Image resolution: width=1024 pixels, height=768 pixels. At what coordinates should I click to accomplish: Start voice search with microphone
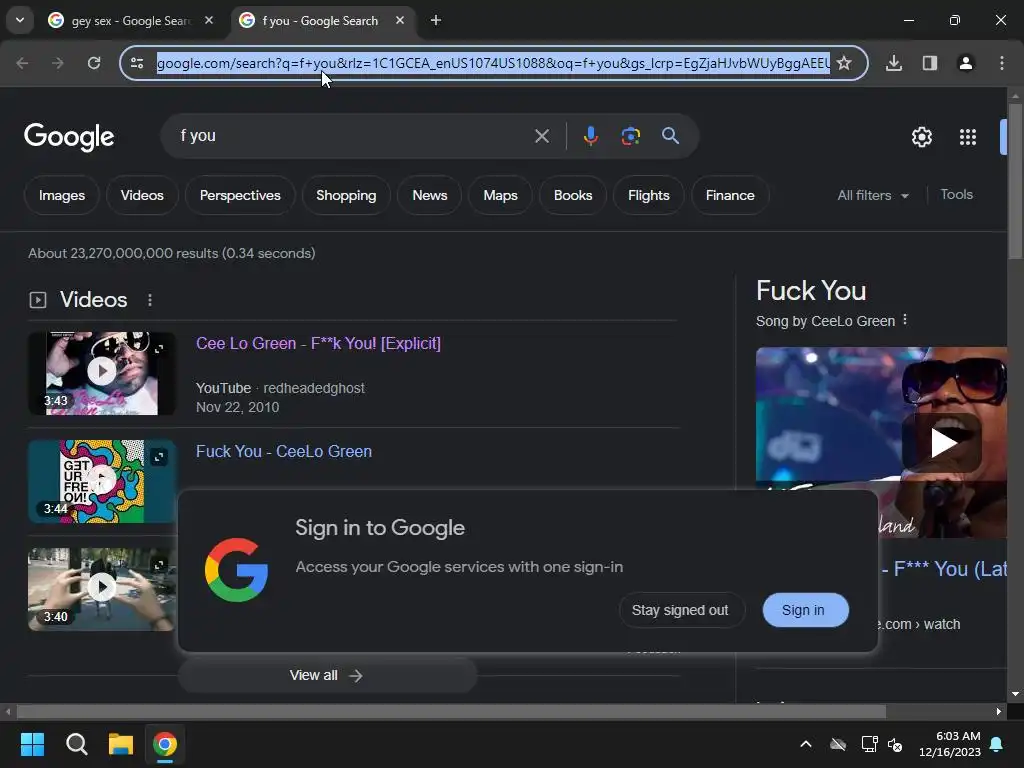(x=590, y=136)
